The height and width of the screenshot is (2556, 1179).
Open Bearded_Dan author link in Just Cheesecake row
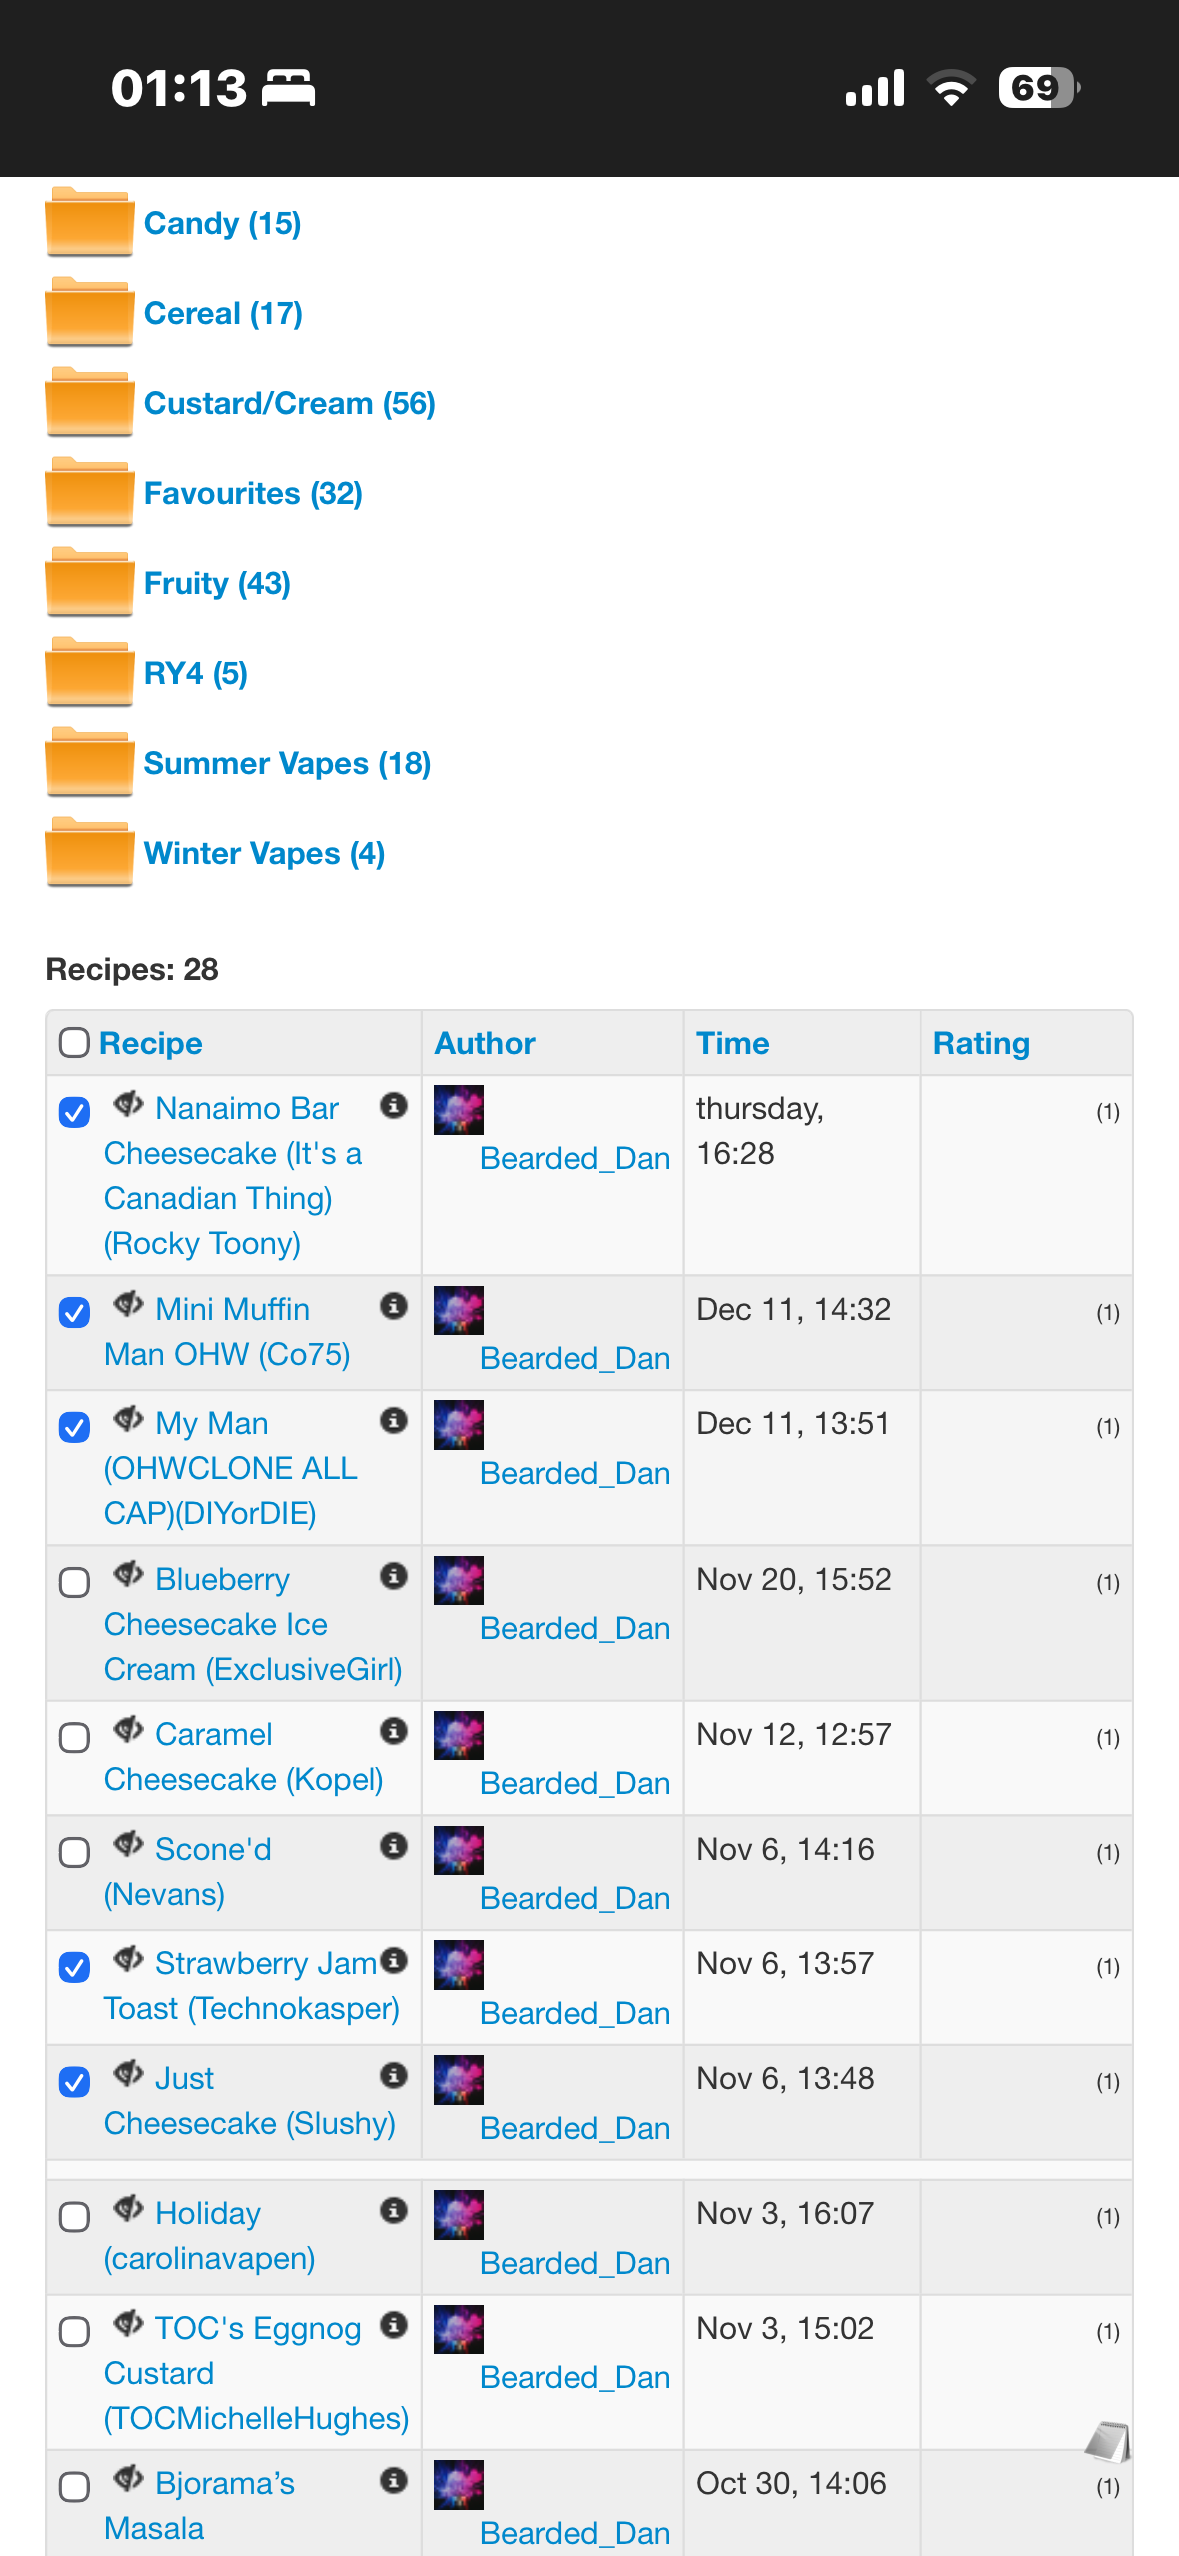point(574,2128)
